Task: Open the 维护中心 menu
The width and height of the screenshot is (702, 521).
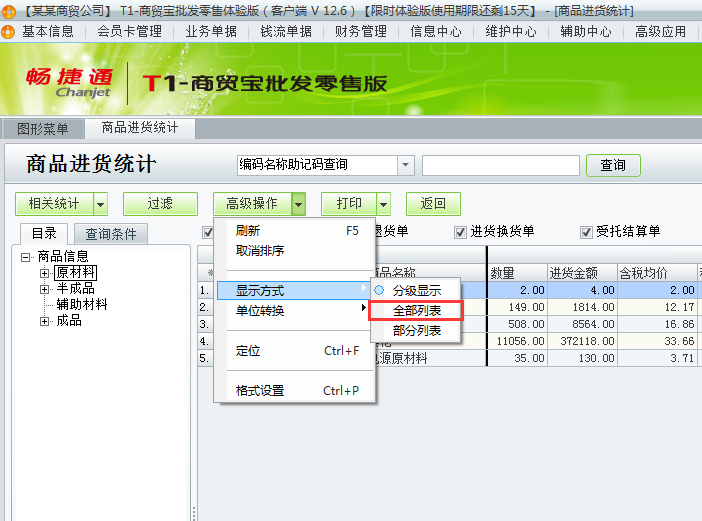Action: pos(511,31)
